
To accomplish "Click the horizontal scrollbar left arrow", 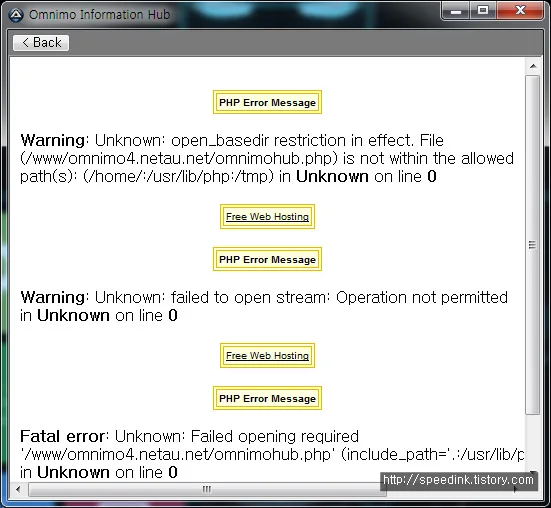I will [x=18, y=489].
